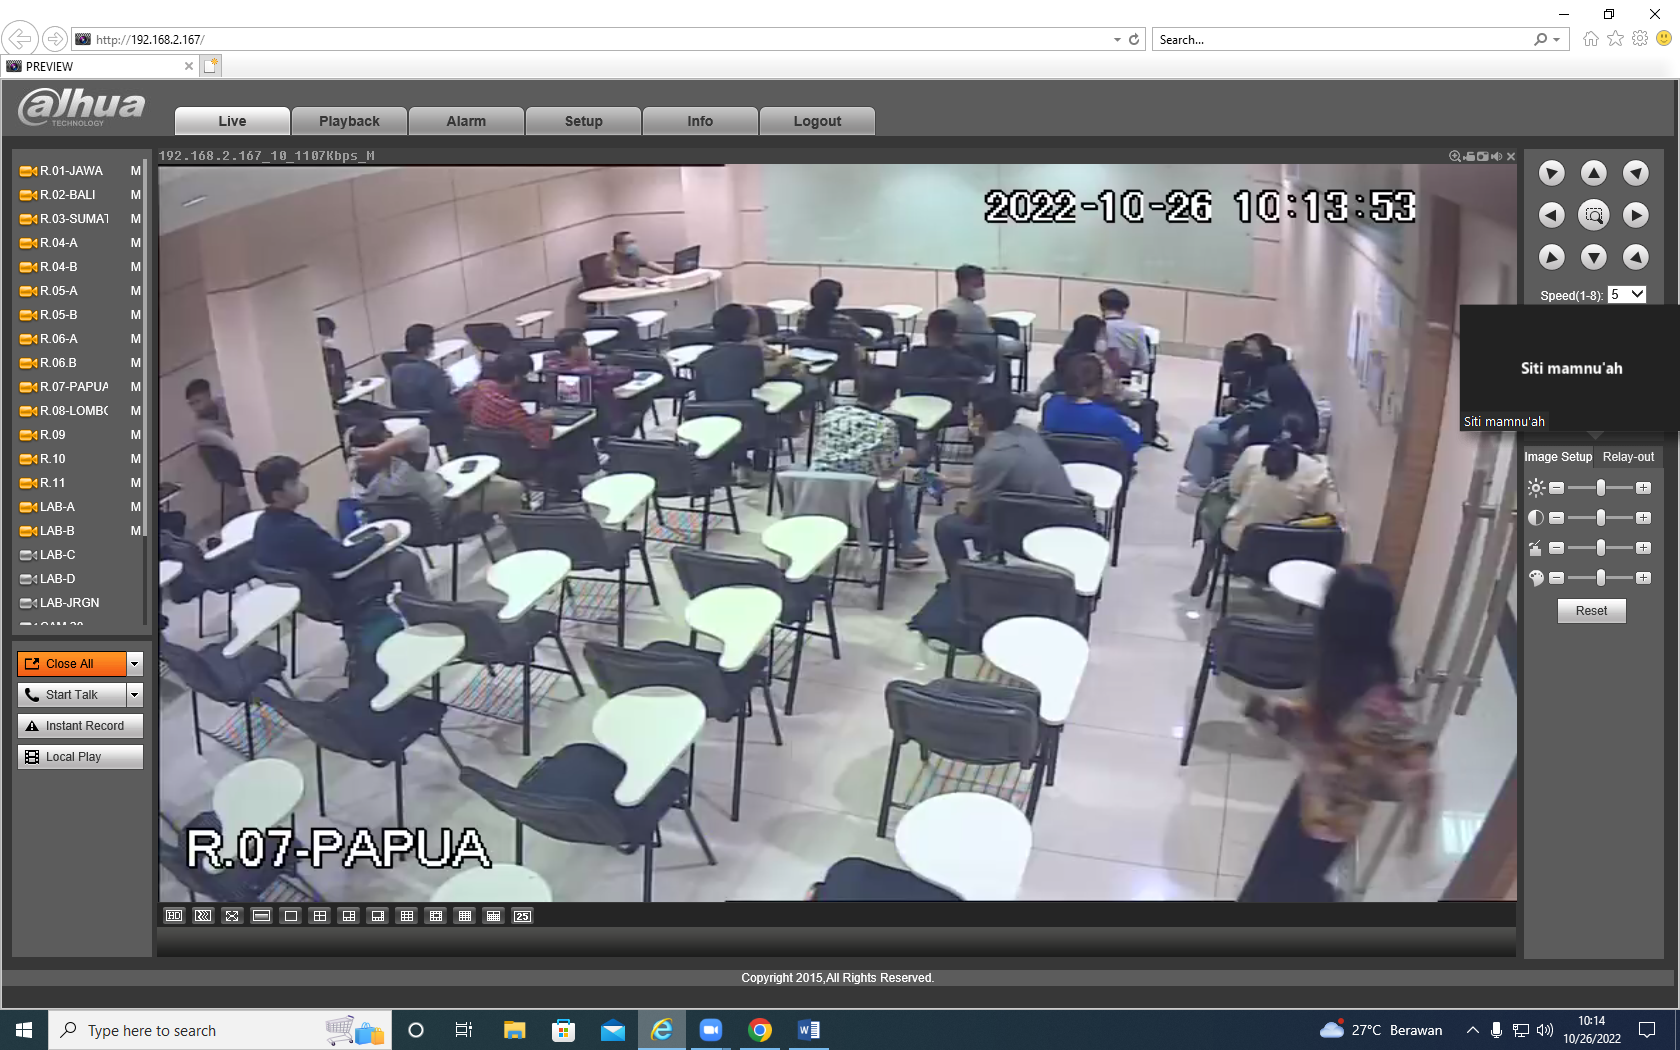1680x1050 pixels.
Task: Select 25-window split layout
Action: 522,916
